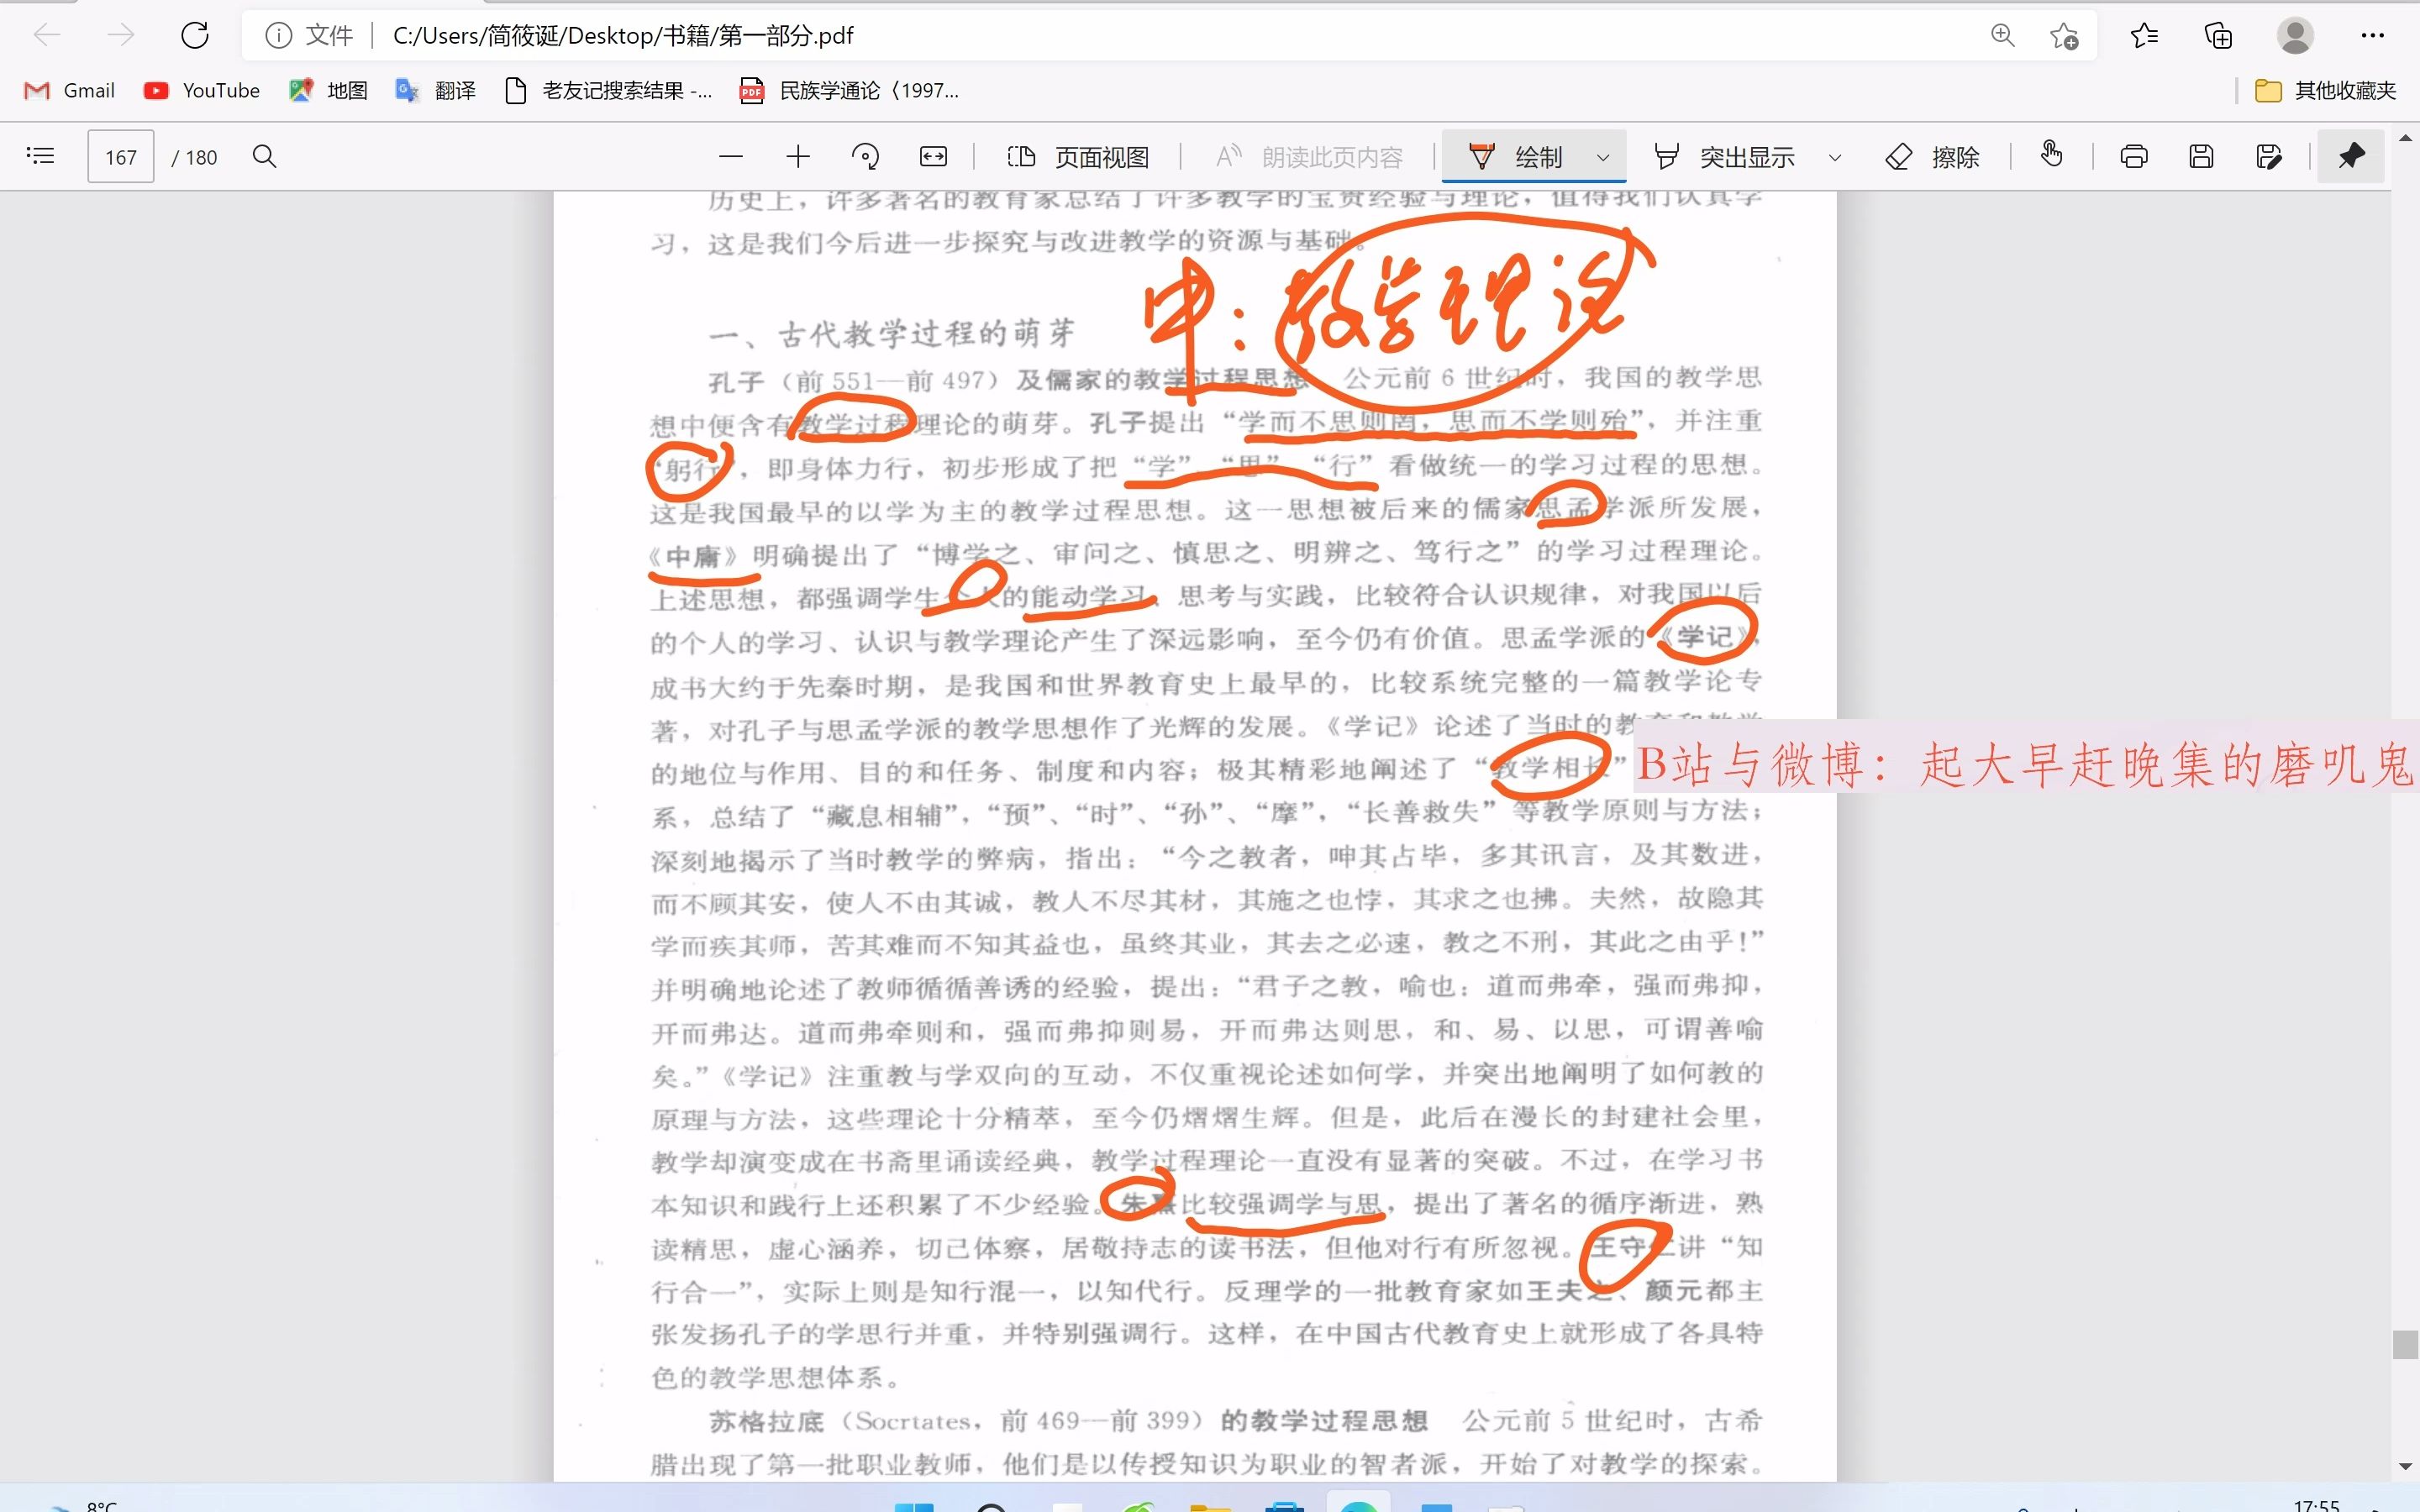This screenshot has width=2420, height=1512.
Task: Save the PDF file
Action: [2201, 156]
